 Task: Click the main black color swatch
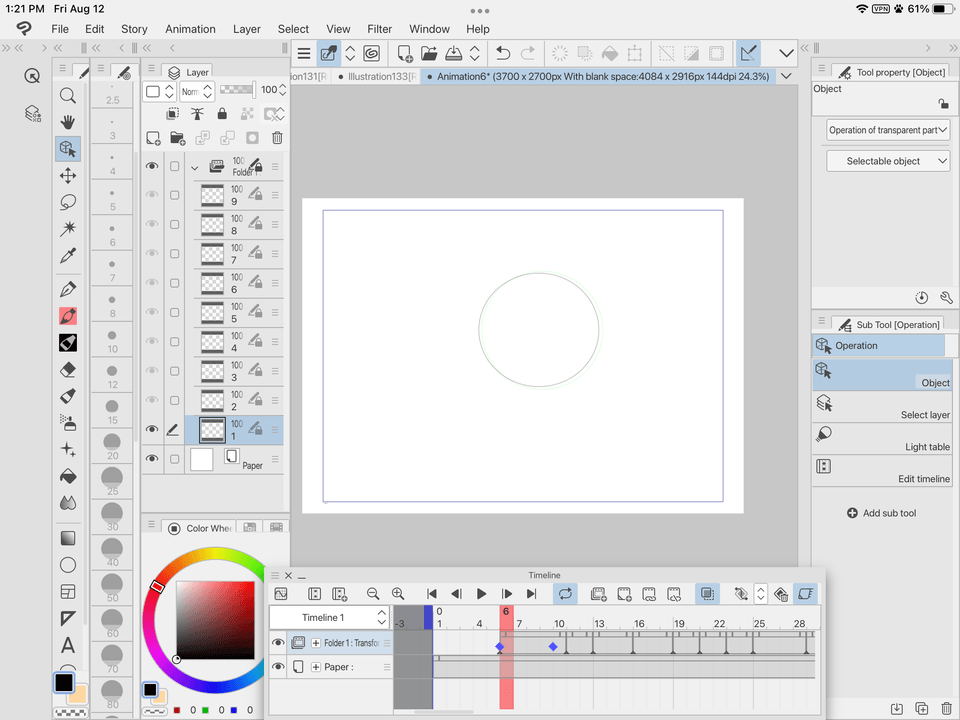tap(64, 682)
